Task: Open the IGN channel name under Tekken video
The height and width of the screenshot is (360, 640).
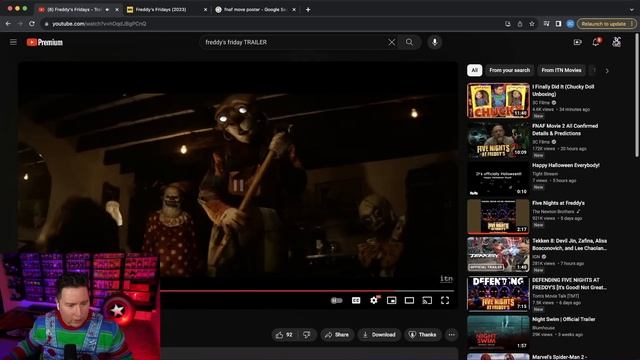Action: coord(536,257)
